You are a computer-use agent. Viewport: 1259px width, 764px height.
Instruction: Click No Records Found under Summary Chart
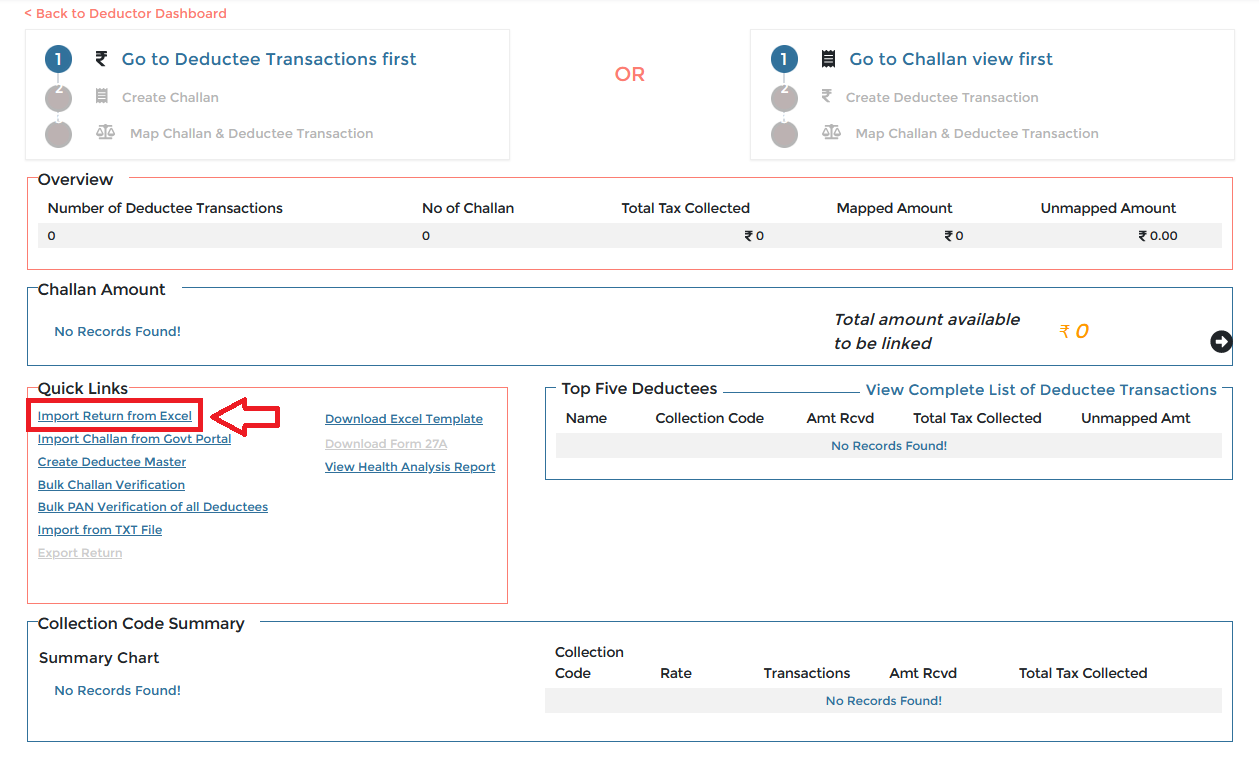tap(117, 690)
